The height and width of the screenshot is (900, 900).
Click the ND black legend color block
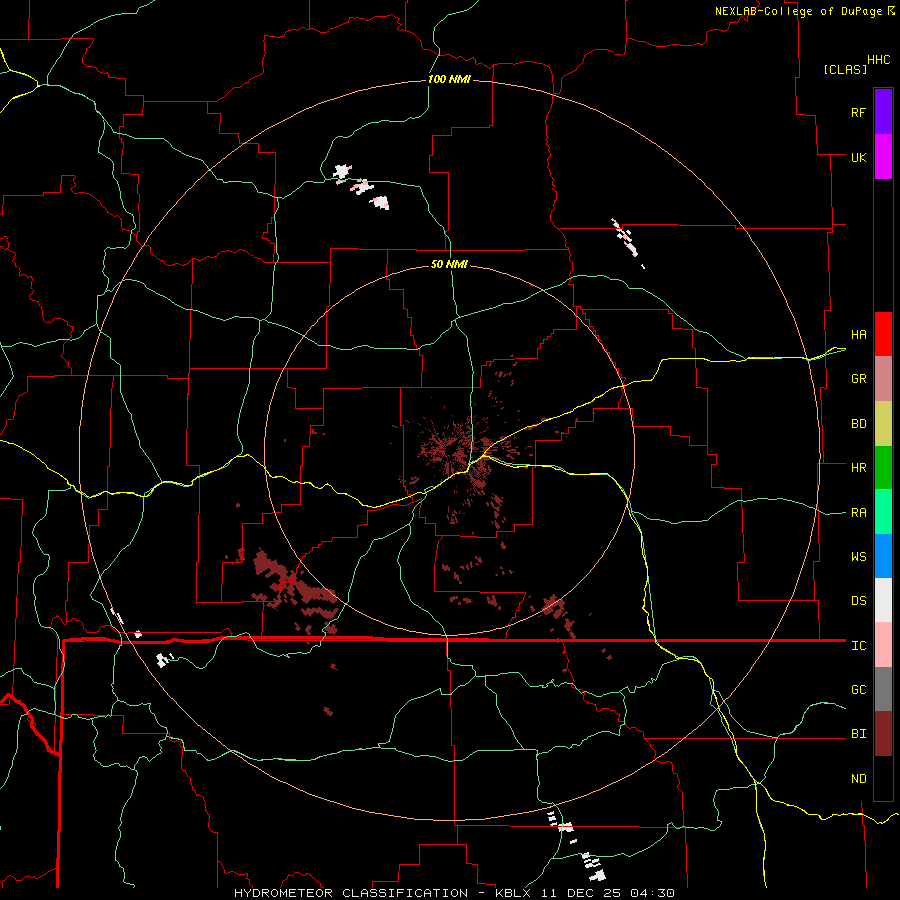(883, 778)
